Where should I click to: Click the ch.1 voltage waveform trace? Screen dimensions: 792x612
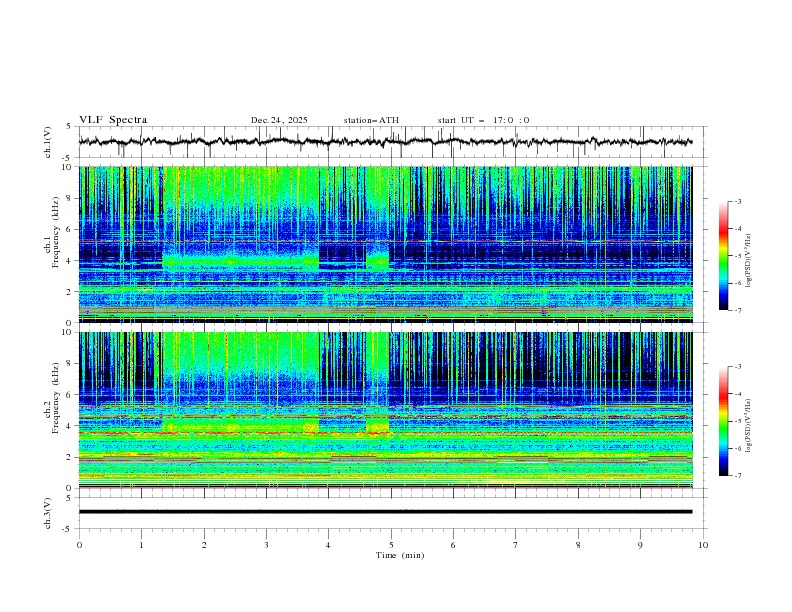click(385, 142)
